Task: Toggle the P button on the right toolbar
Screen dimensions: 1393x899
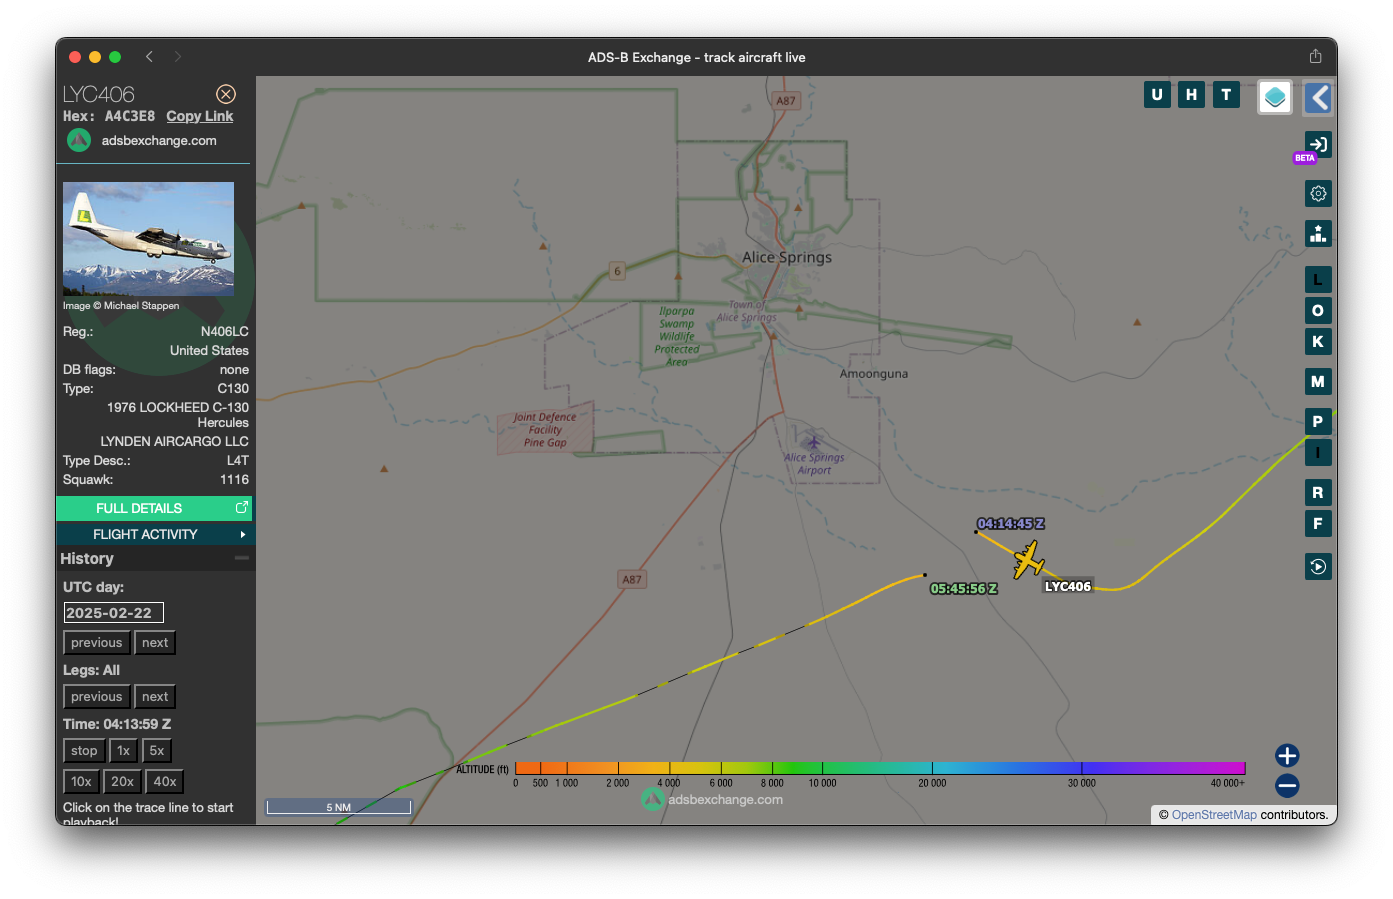Action: click(1318, 422)
